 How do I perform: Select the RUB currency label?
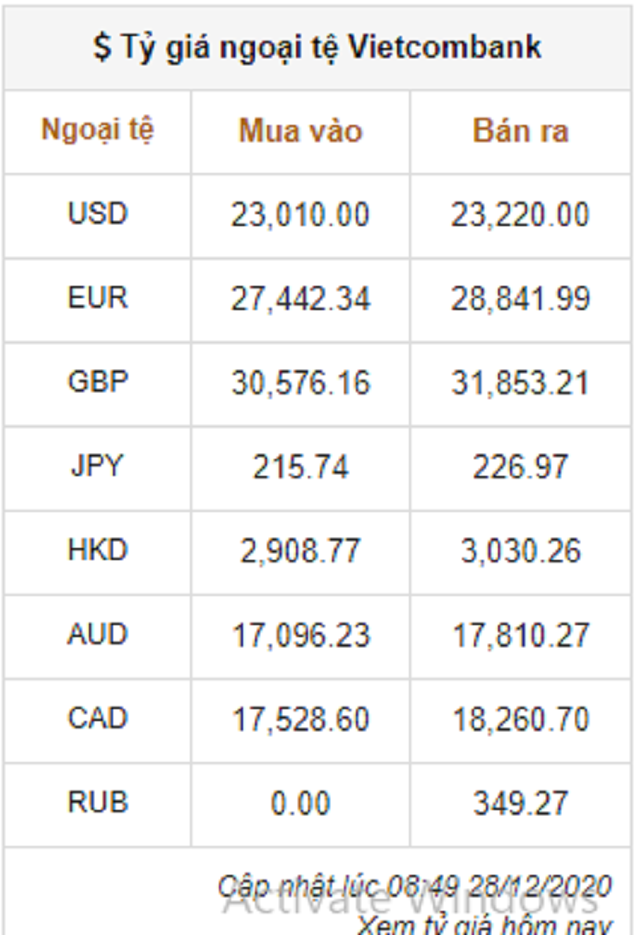(x=97, y=802)
